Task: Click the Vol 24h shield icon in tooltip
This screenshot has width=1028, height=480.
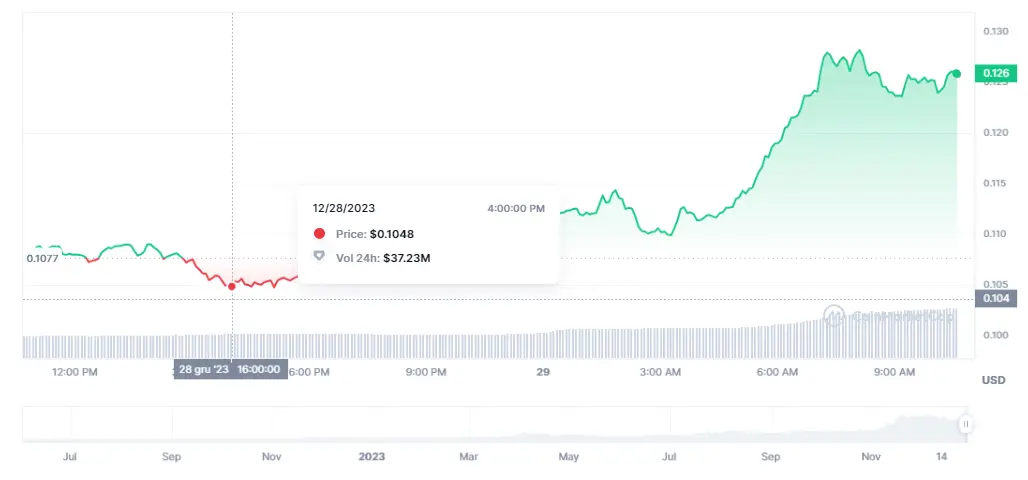Action: (319, 257)
